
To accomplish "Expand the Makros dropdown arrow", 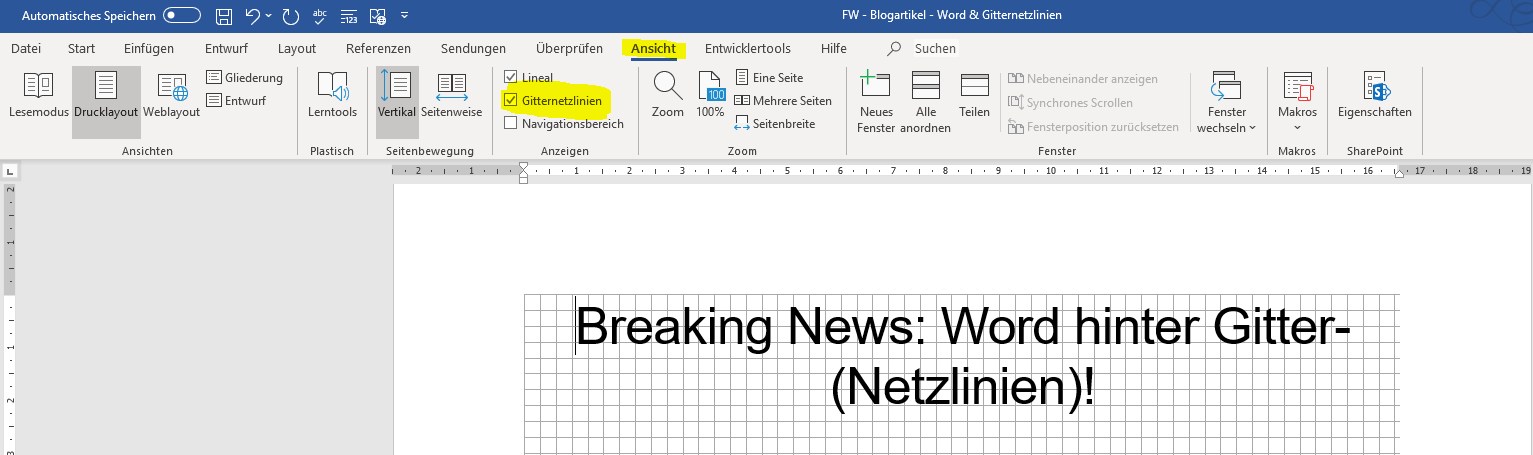I will pyautogui.click(x=1298, y=128).
